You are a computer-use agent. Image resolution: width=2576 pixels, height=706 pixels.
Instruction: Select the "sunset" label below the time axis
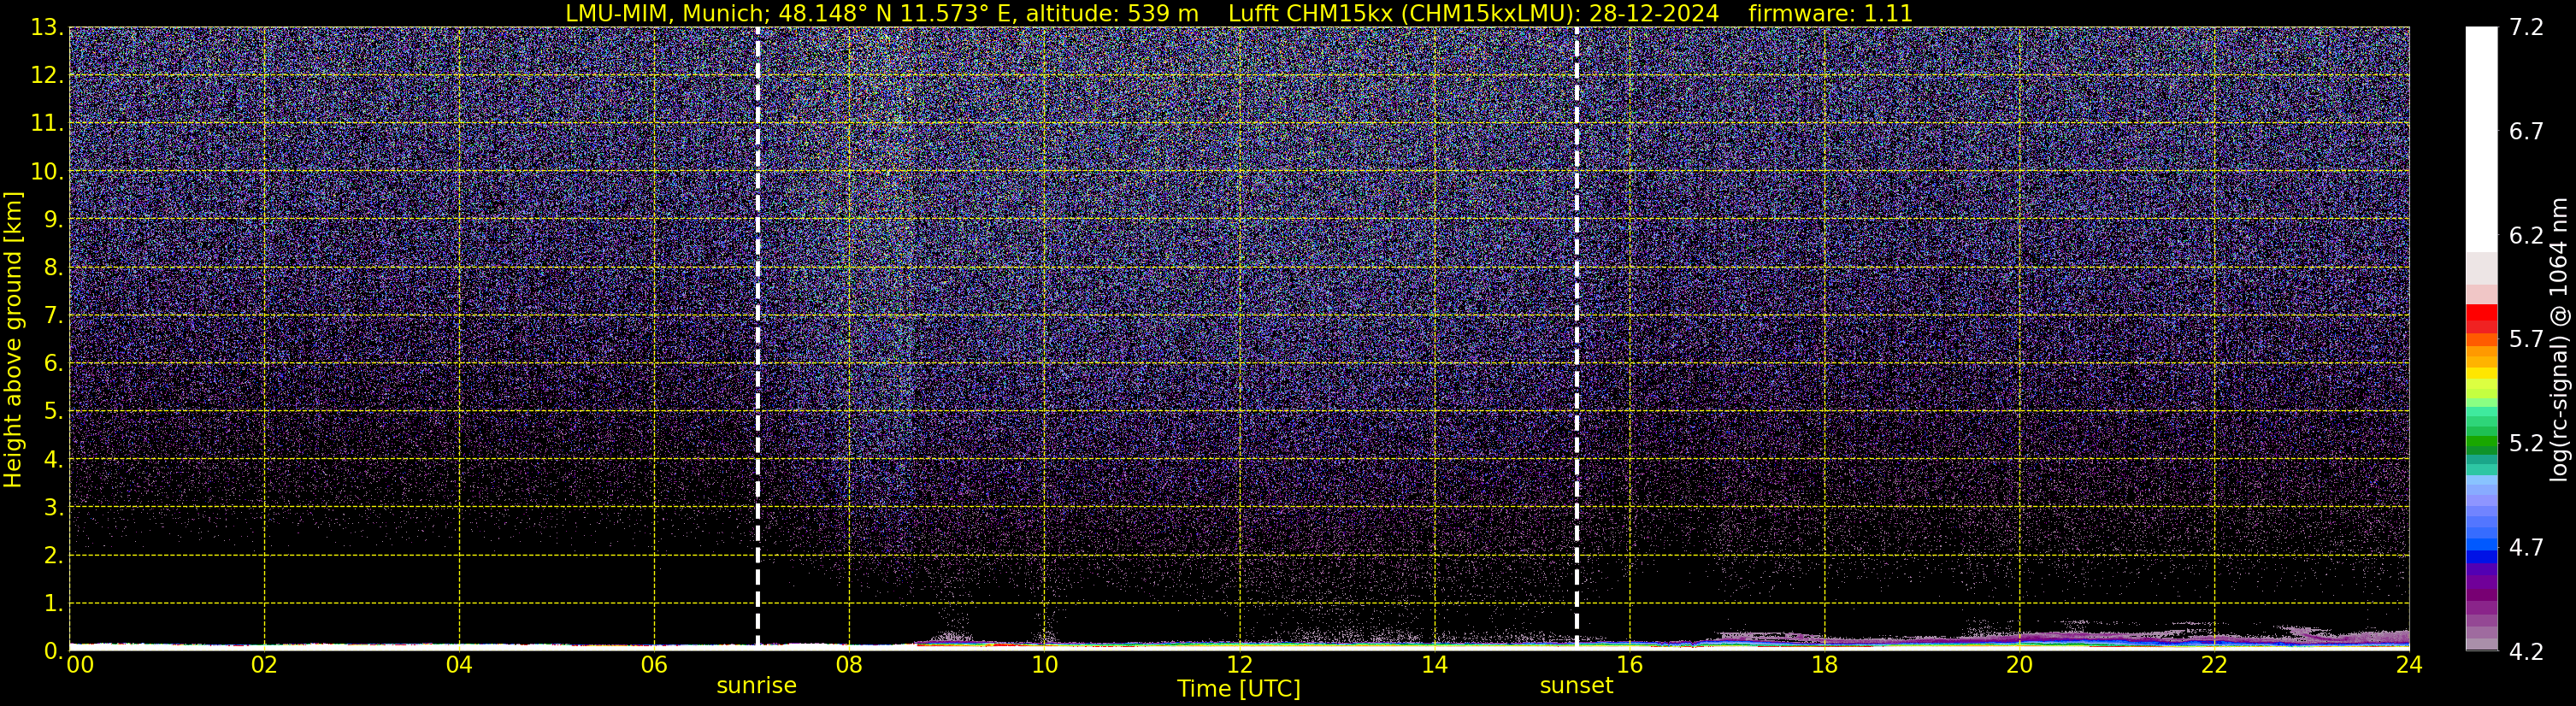coord(1576,686)
